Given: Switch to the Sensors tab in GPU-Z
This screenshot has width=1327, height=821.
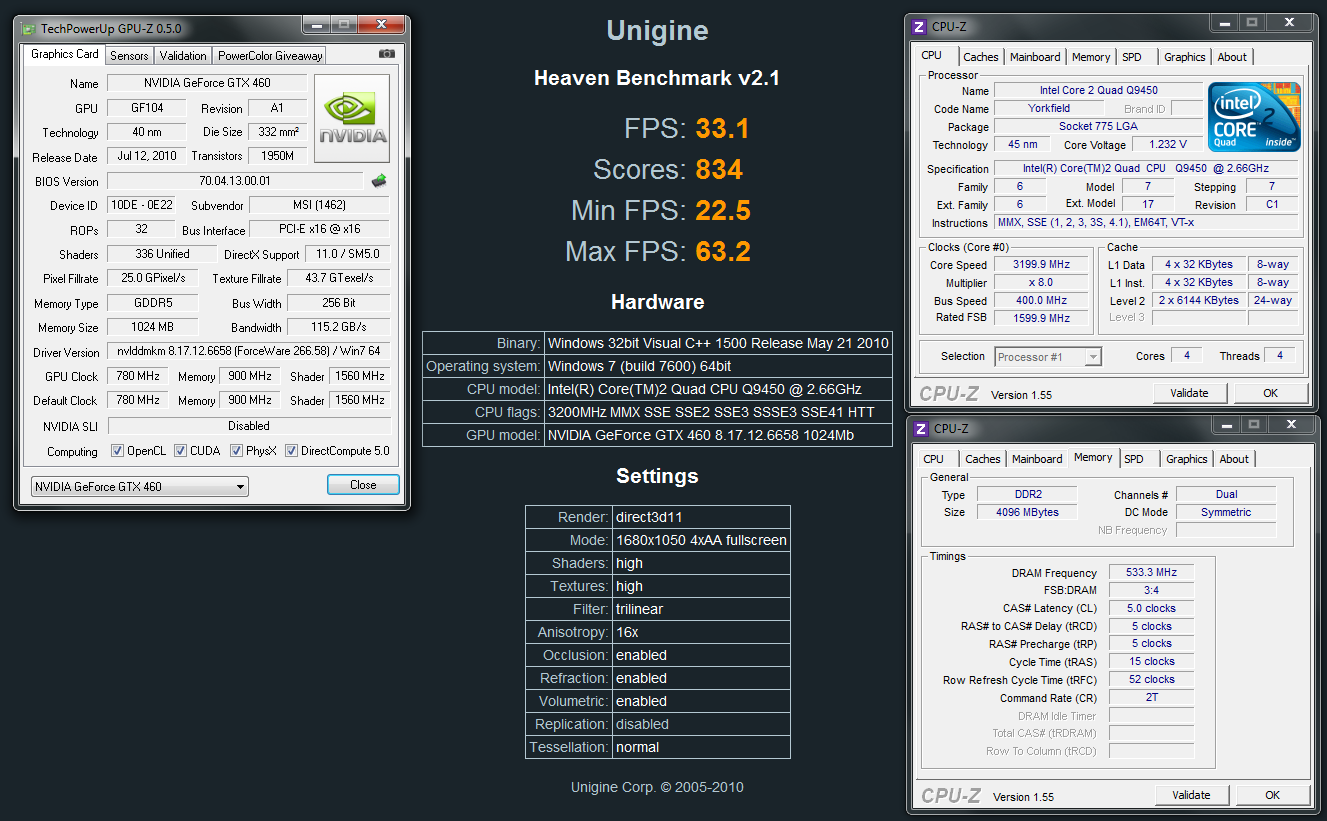Looking at the screenshot, I should click(129, 56).
